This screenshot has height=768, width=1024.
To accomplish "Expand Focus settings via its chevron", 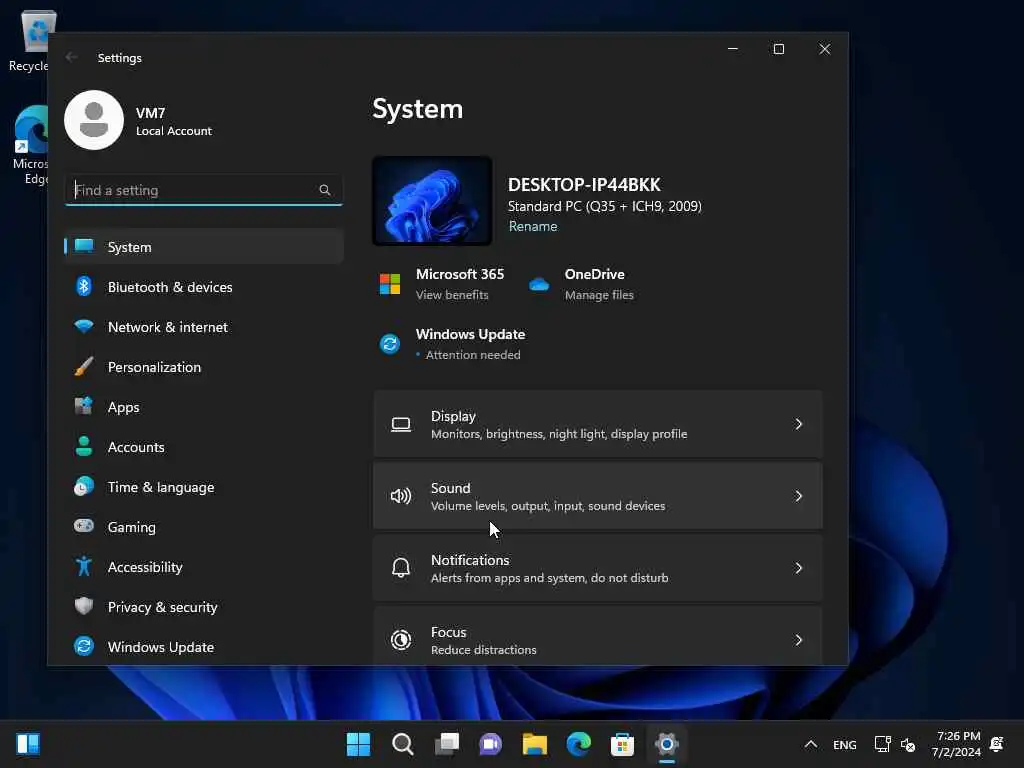I will [798, 640].
